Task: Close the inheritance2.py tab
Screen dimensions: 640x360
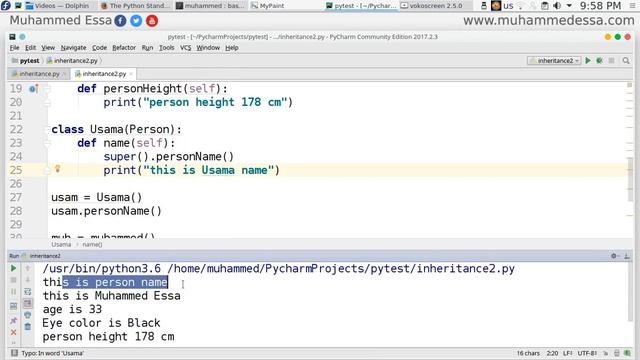Action: 131,74
